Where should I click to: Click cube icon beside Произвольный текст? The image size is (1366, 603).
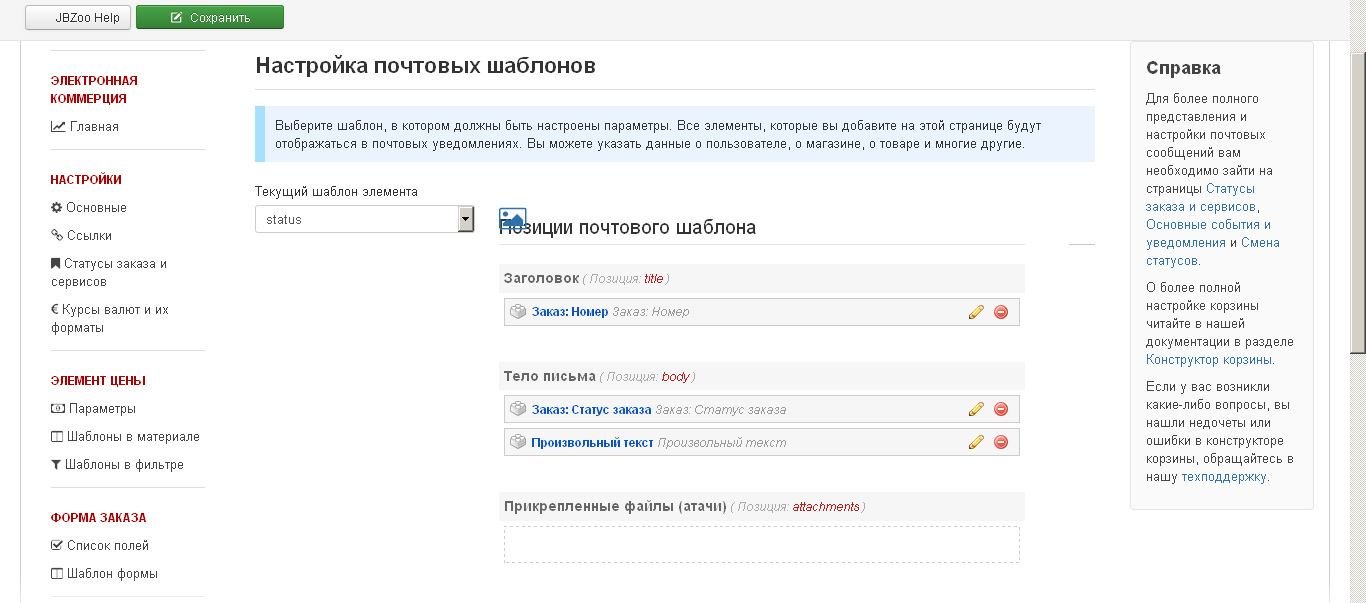(x=518, y=442)
